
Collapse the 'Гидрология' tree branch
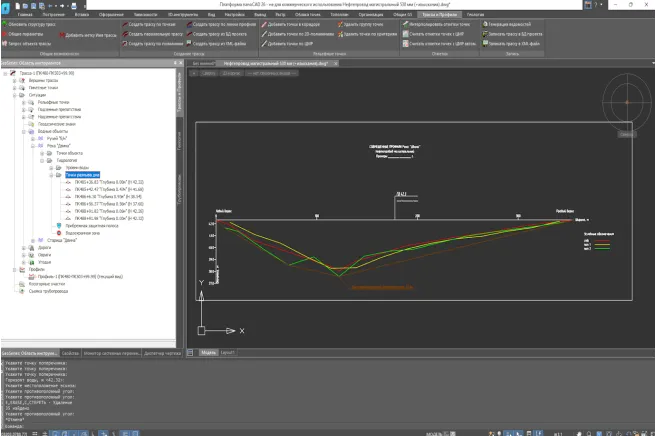tap(45, 159)
